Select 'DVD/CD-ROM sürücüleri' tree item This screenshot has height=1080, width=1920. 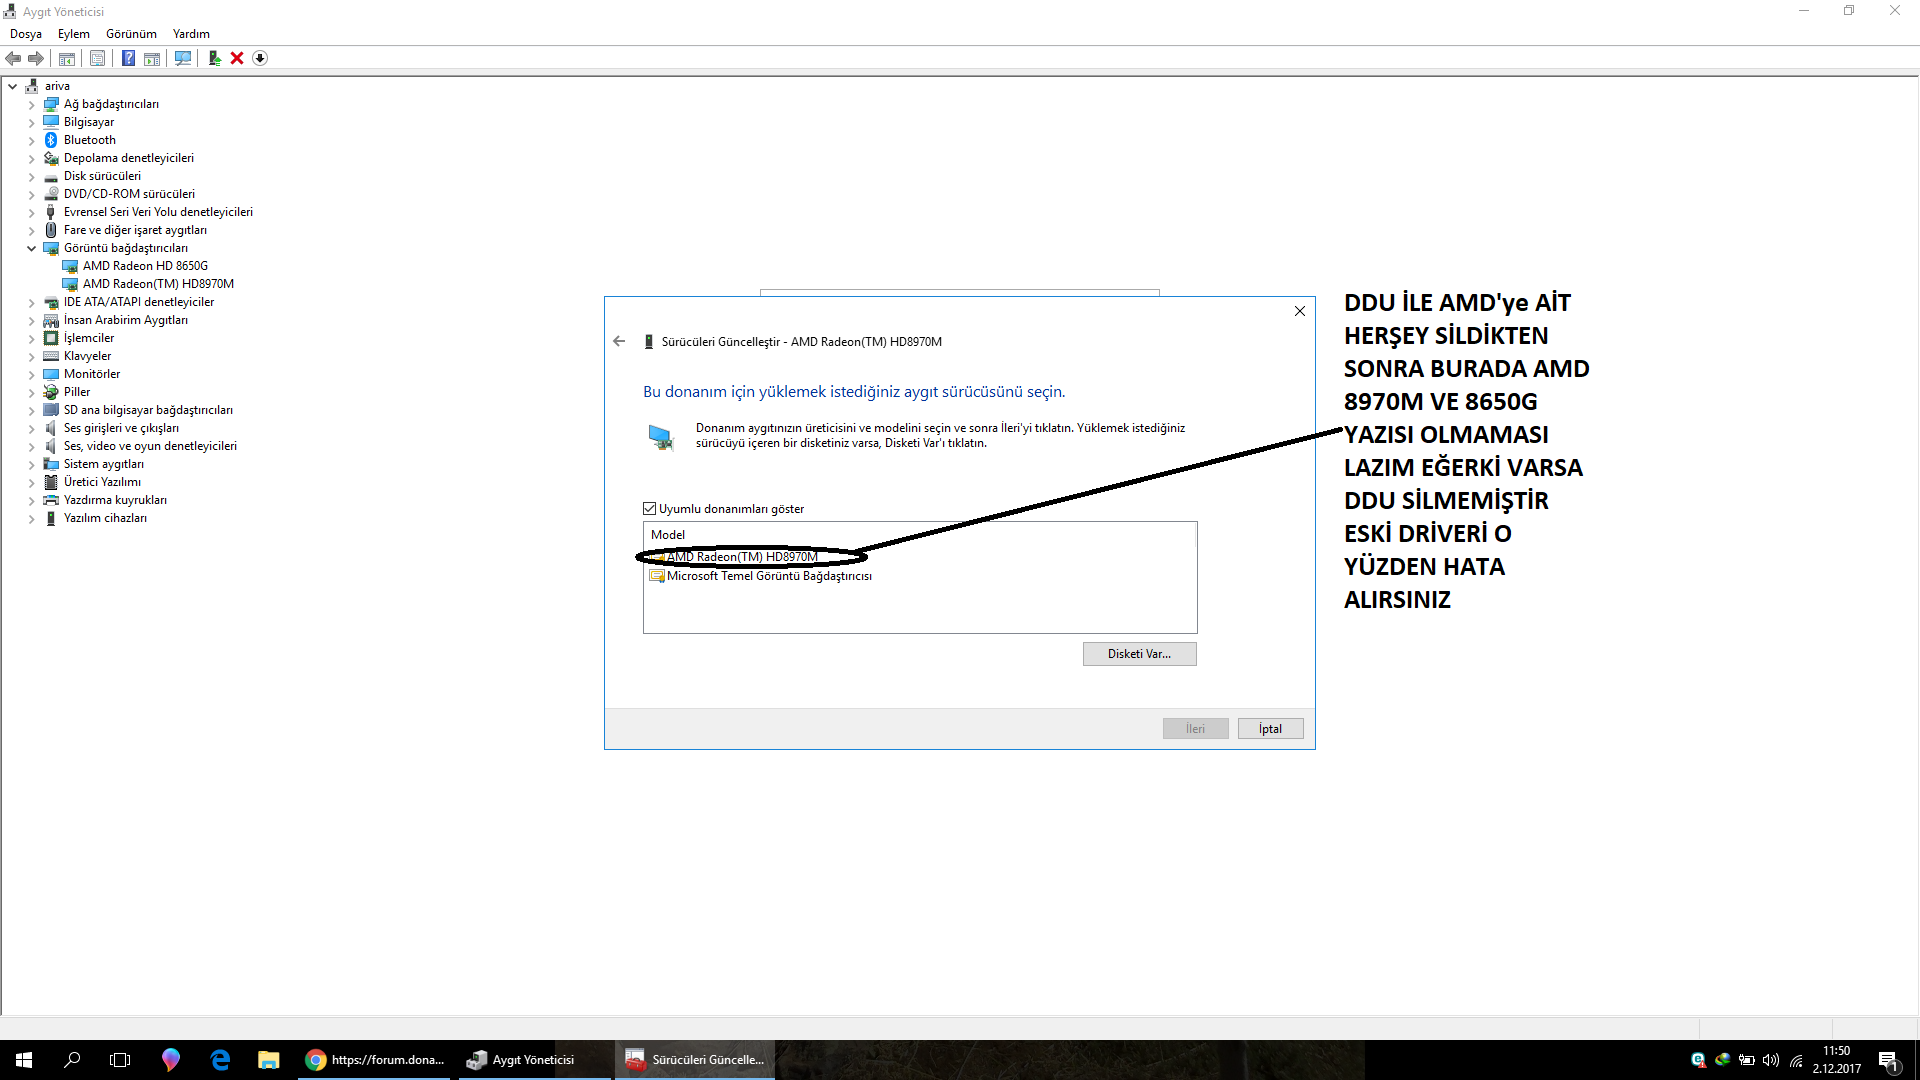[x=129, y=194]
